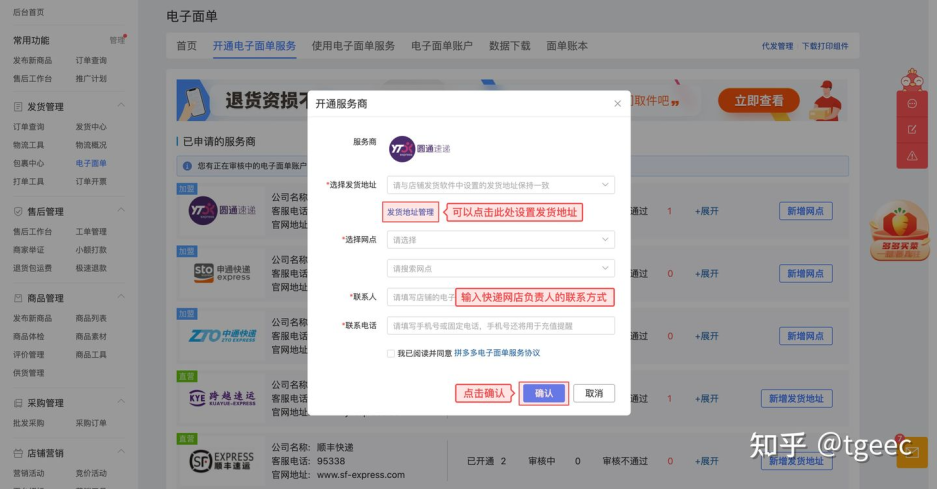The height and width of the screenshot is (489, 937).
Task: Click the 取消 button
Action: click(594, 394)
